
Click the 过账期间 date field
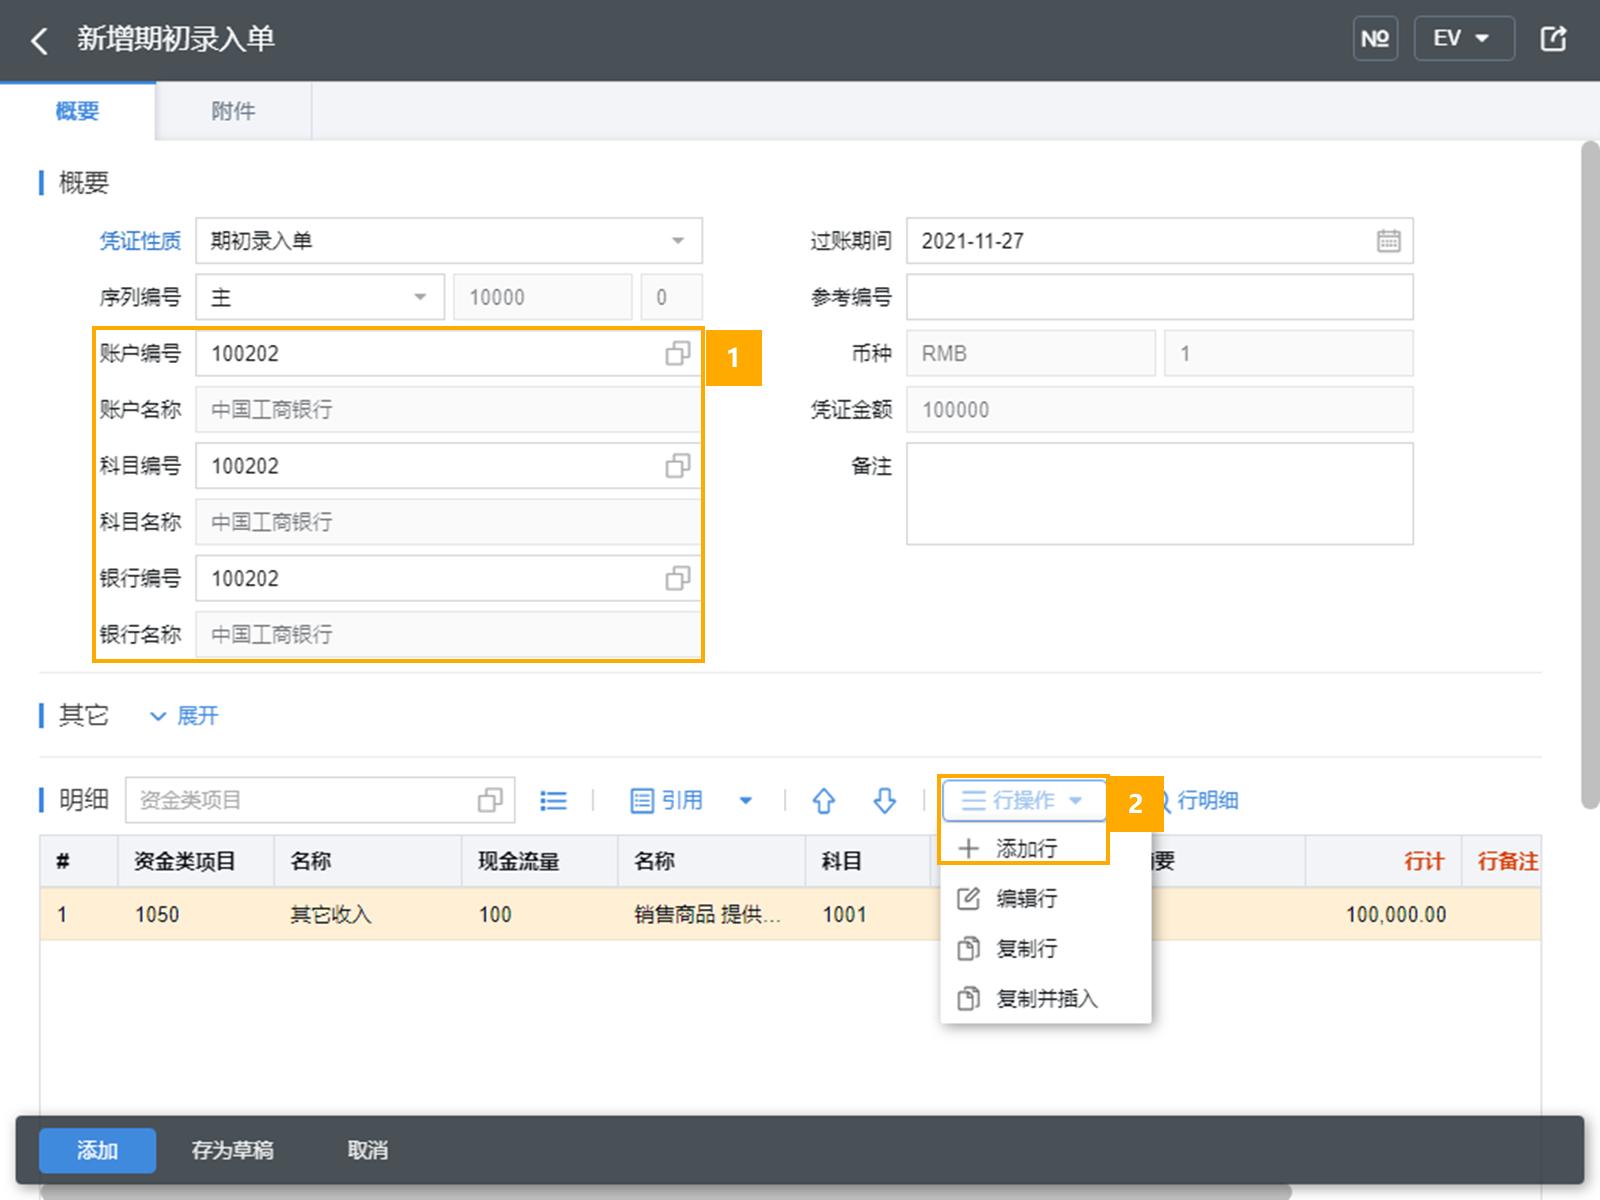tap(1159, 241)
